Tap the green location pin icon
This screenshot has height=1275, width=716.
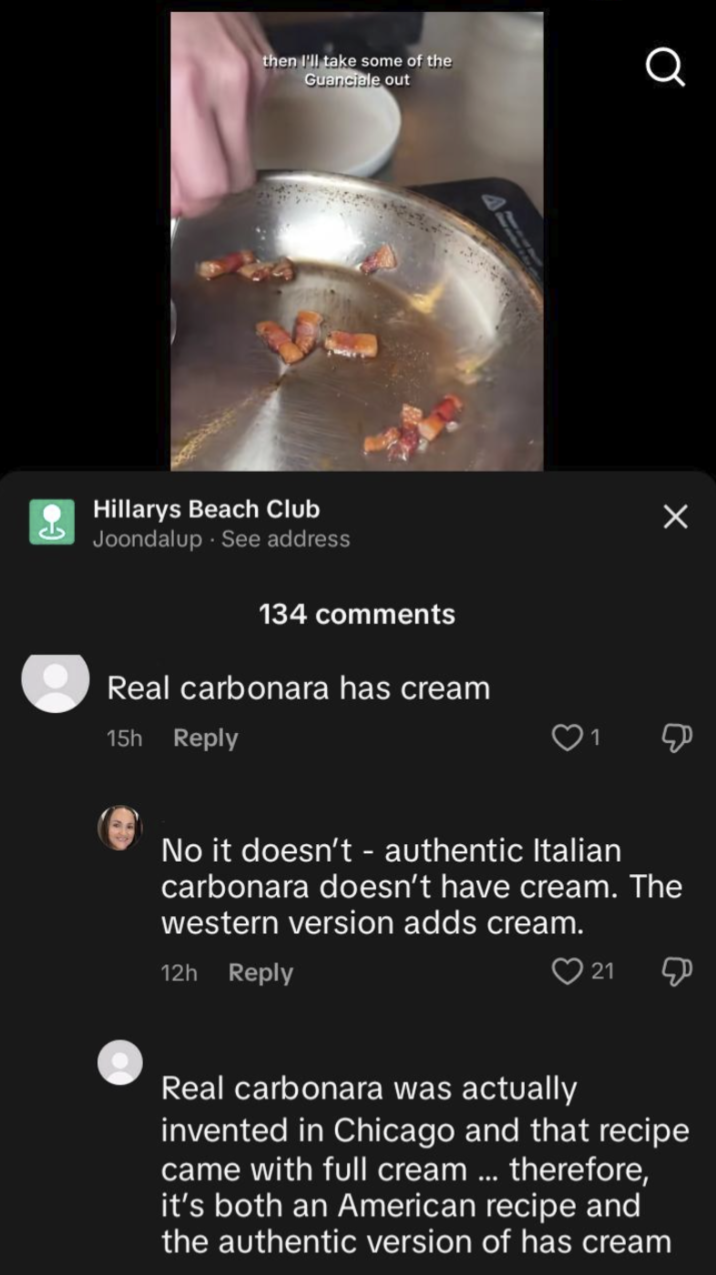pyautogui.click(x=51, y=522)
